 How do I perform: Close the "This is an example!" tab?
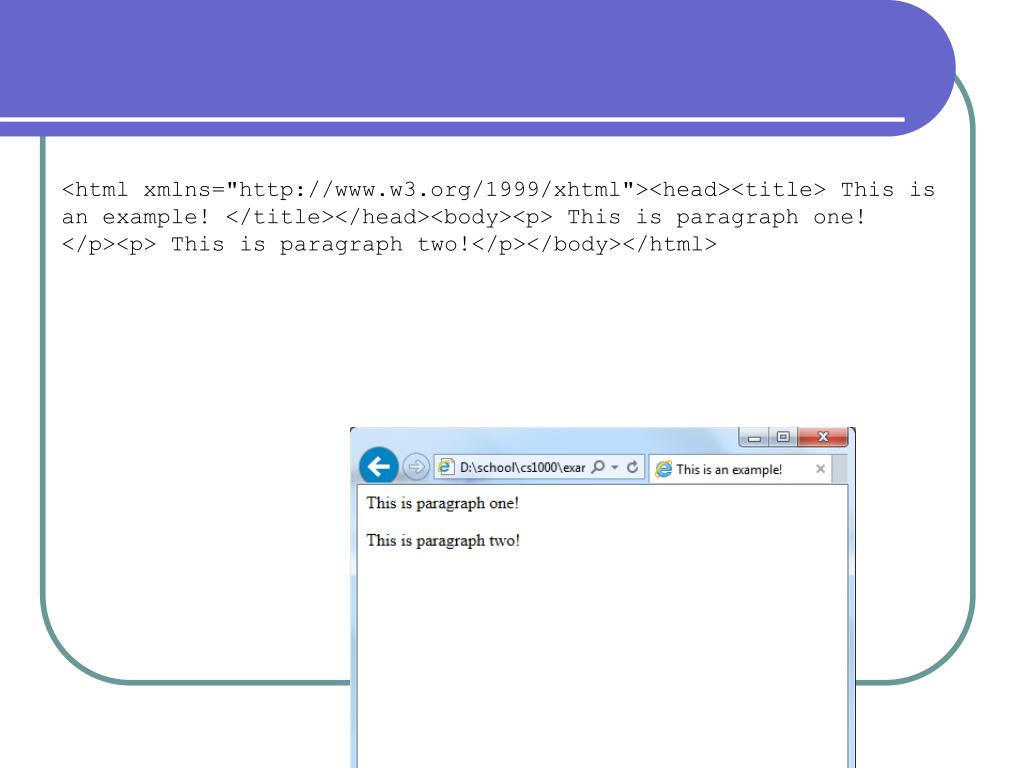click(820, 468)
